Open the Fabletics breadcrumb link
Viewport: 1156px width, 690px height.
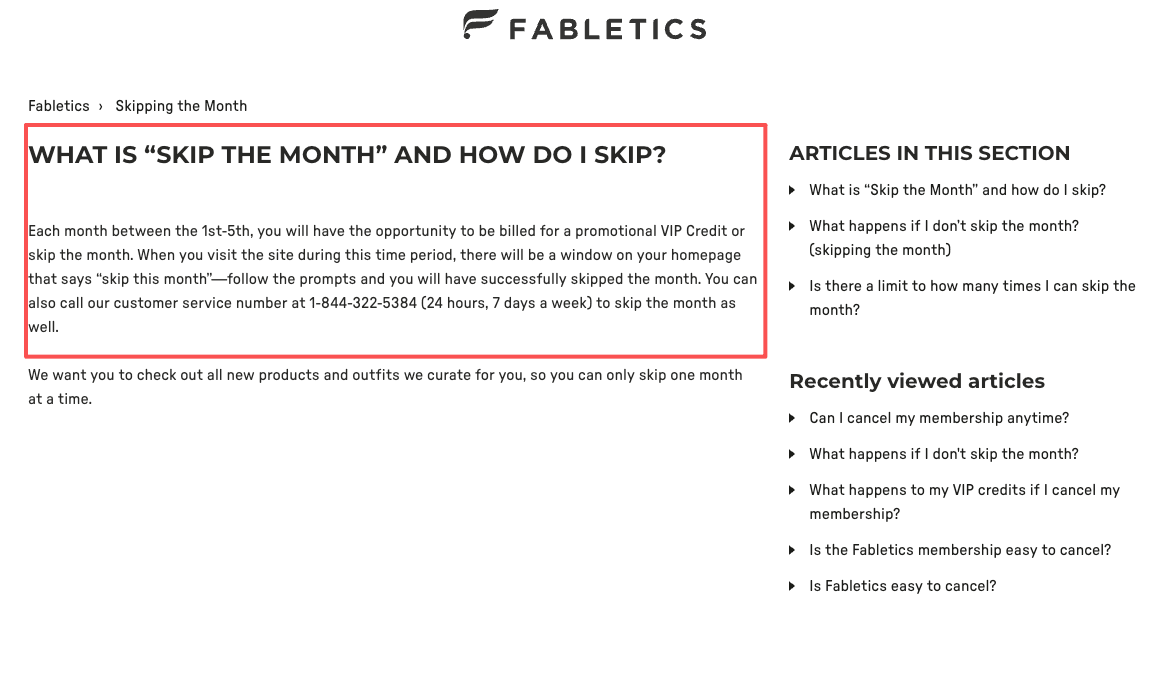click(x=59, y=106)
